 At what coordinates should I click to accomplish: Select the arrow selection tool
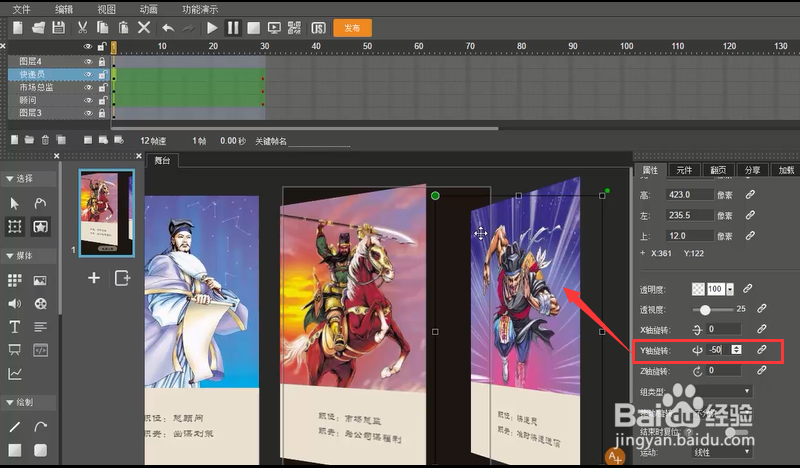pos(15,204)
